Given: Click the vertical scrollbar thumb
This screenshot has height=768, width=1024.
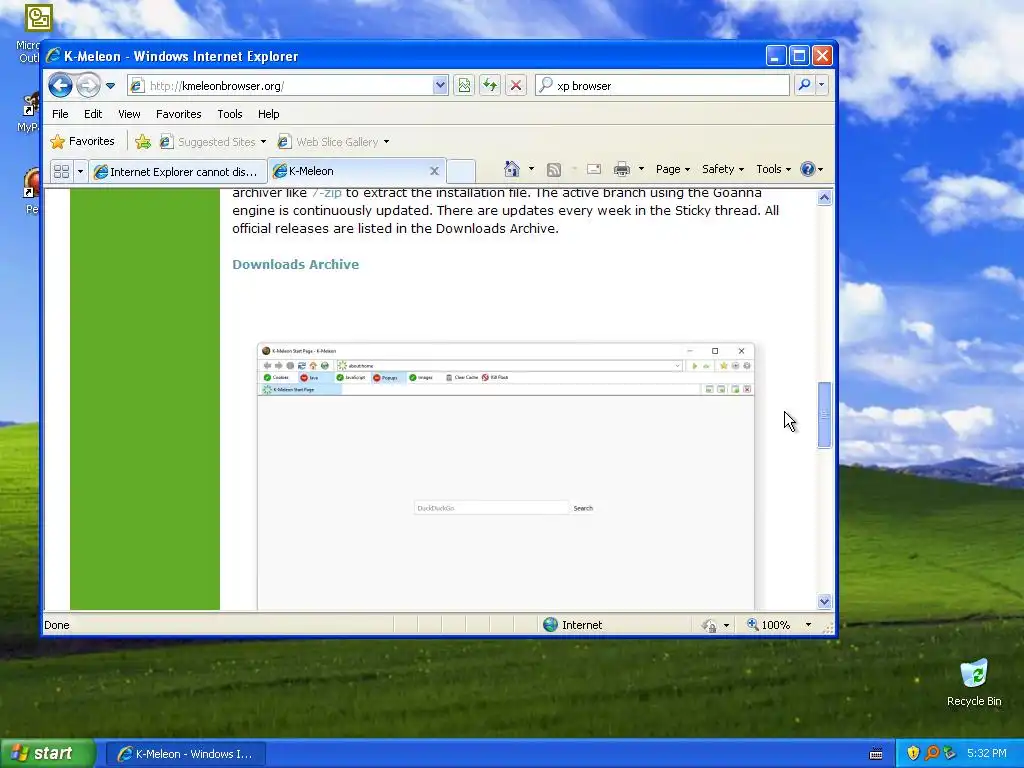Looking at the screenshot, I should click(x=824, y=415).
